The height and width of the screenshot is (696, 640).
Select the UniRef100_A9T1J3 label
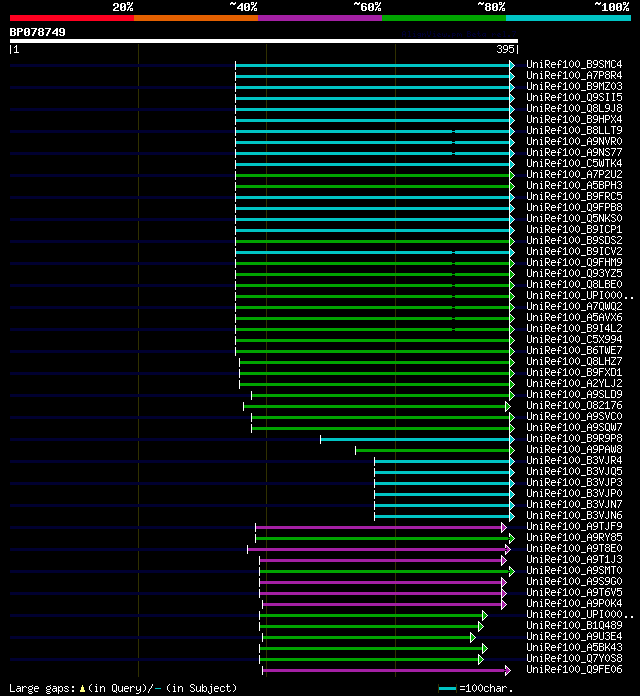[x=574, y=559]
